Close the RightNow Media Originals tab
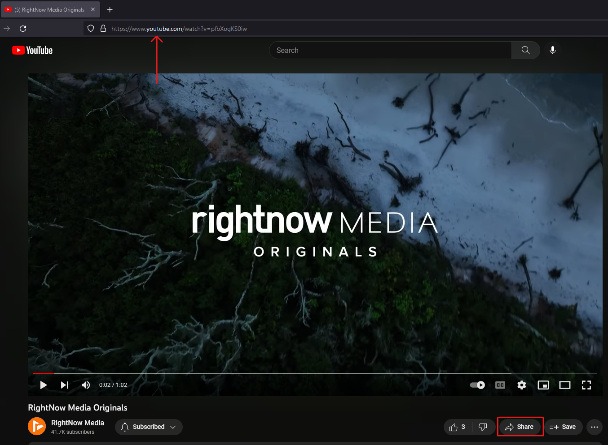The width and height of the screenshot is (608, 445). [93, 9]
